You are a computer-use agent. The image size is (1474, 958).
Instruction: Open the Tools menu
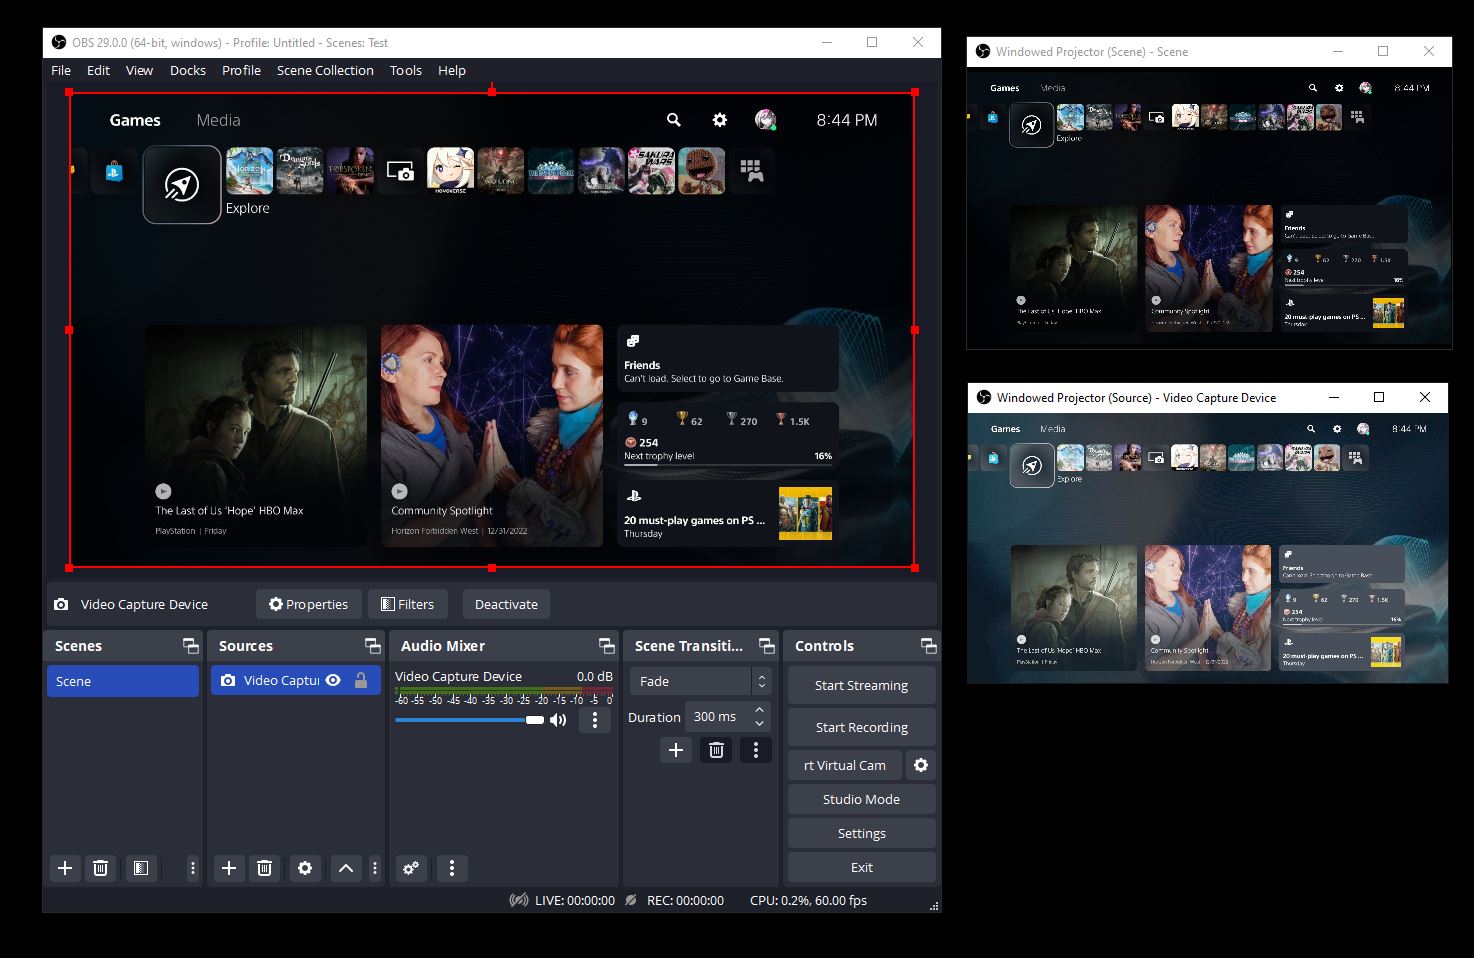tap(405, 70)
